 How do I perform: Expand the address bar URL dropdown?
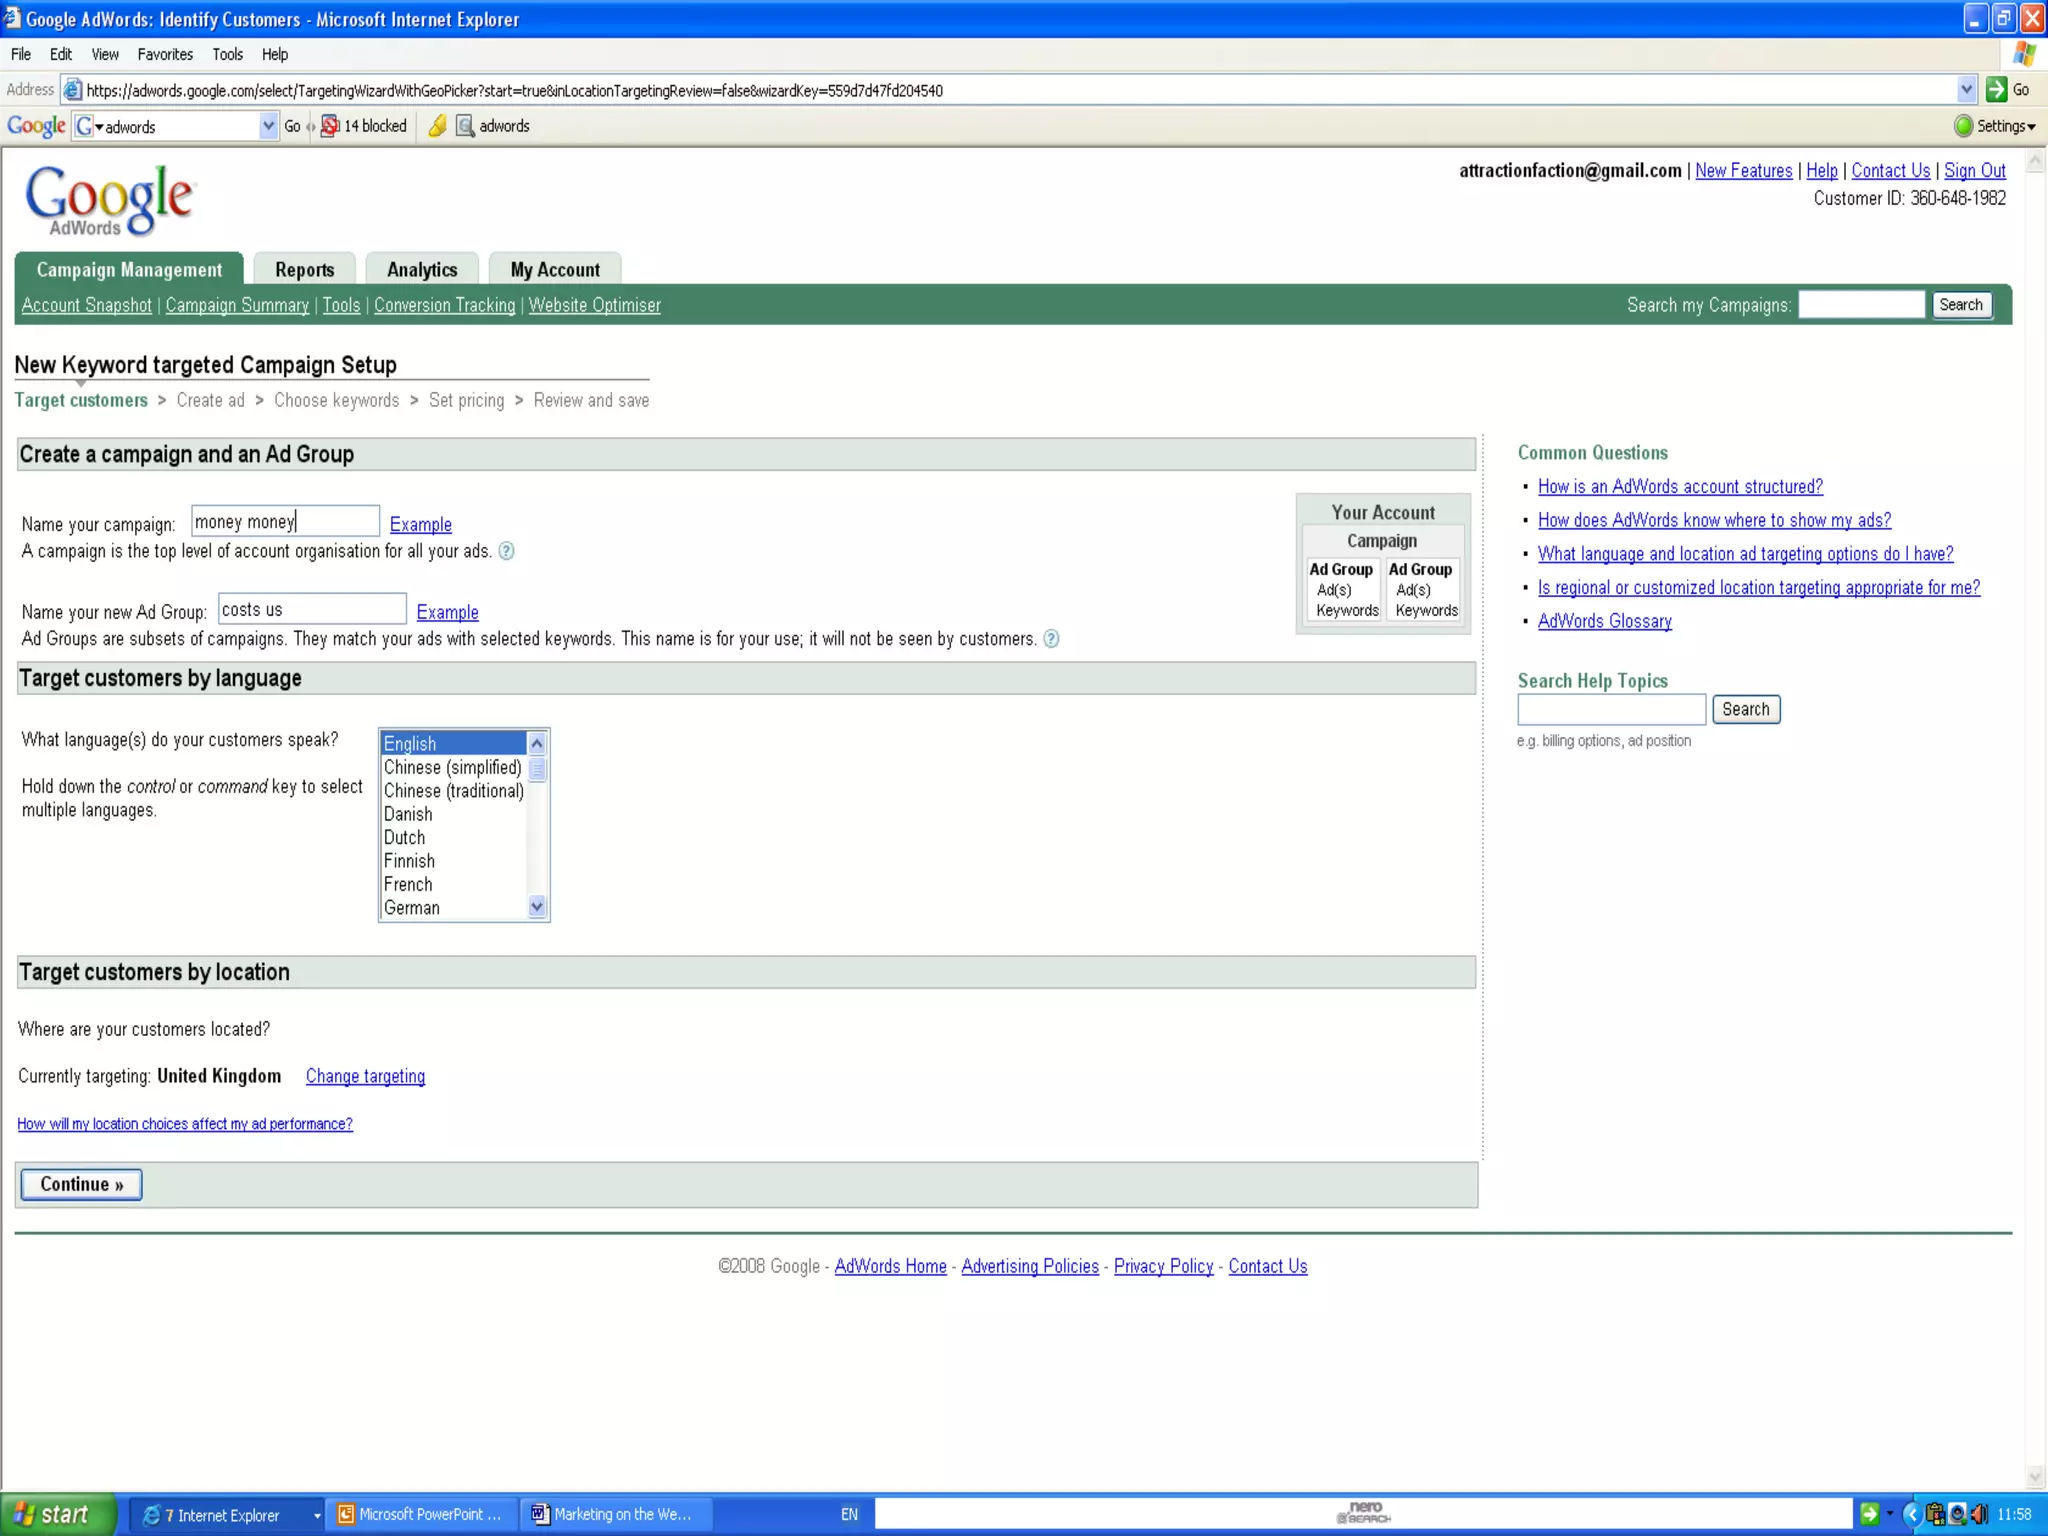1966,90
